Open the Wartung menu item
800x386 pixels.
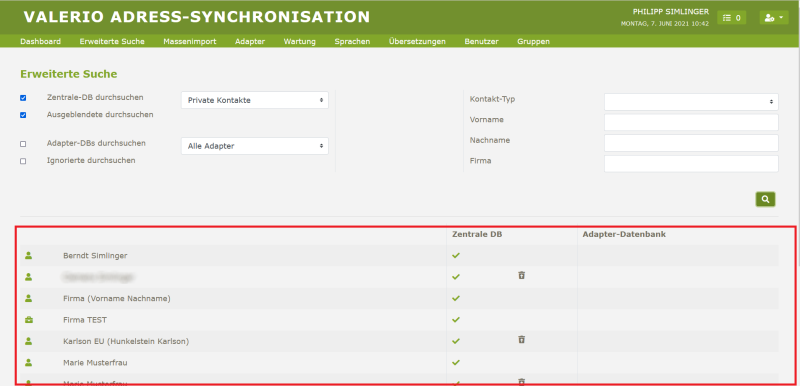click(x=300, y=42)
